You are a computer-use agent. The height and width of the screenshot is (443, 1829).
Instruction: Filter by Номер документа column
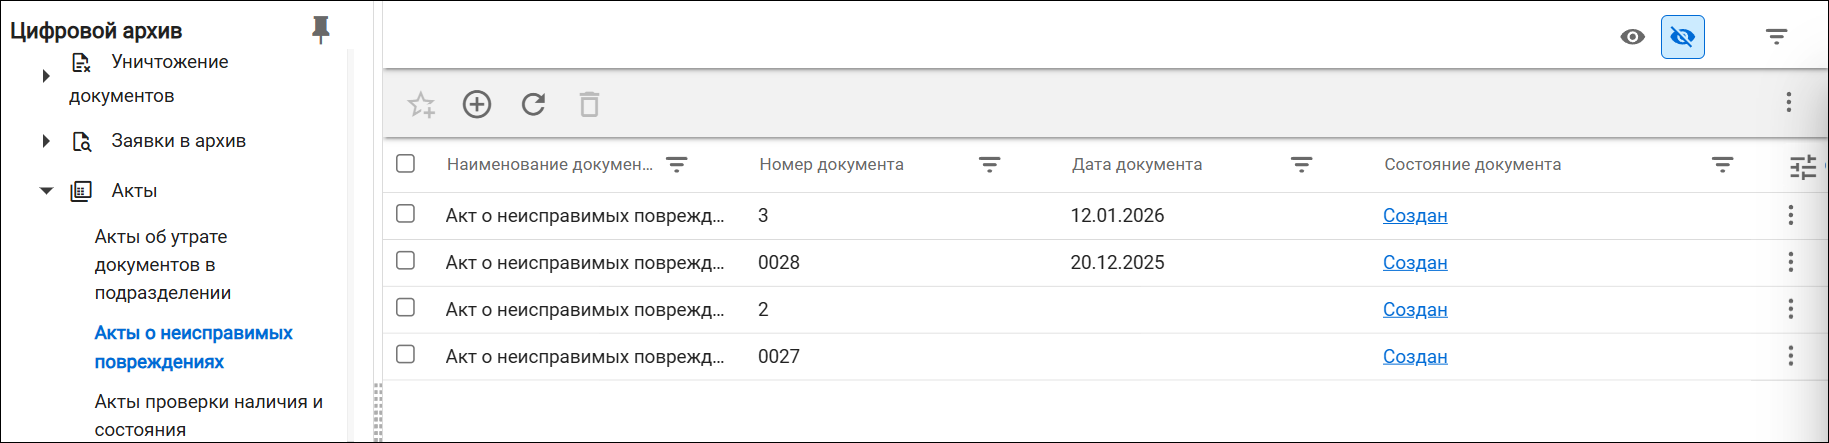click(989, 165)
